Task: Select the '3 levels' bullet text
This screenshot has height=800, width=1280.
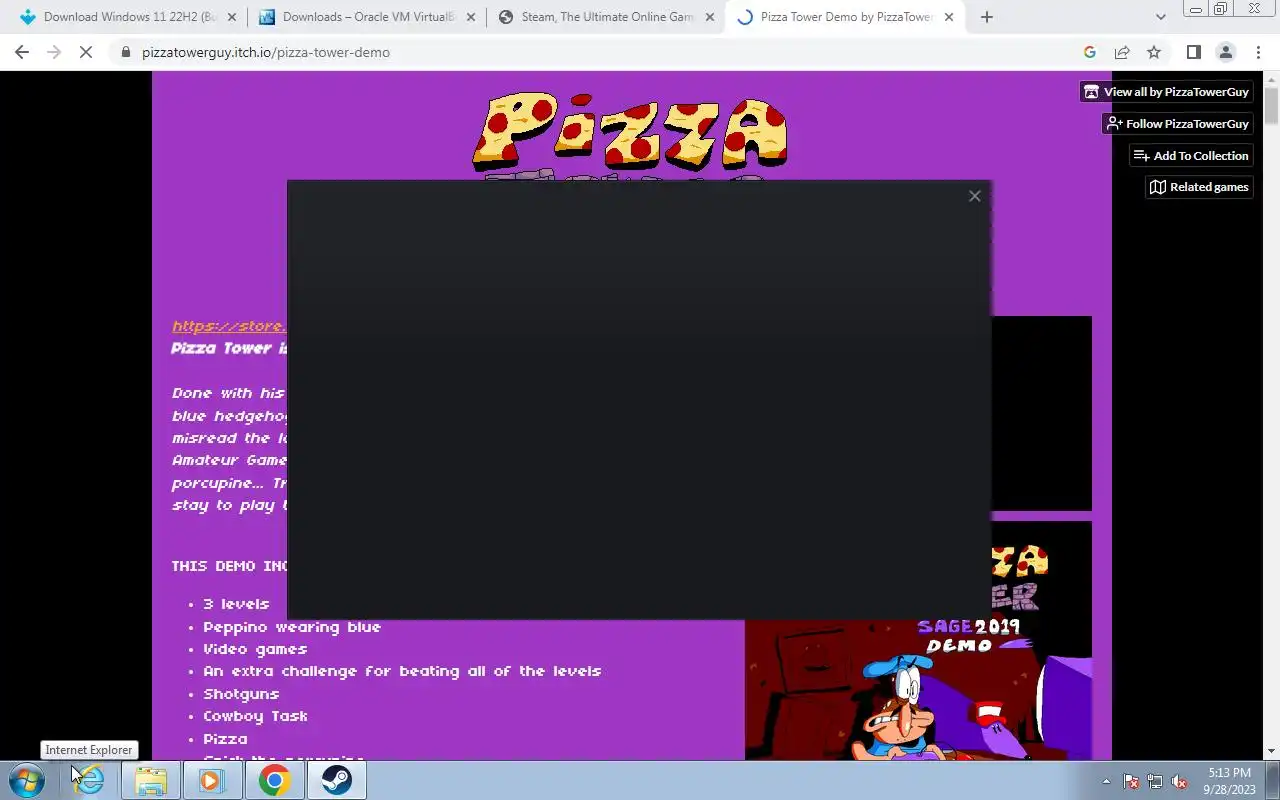Action: [x=236, y=604]
